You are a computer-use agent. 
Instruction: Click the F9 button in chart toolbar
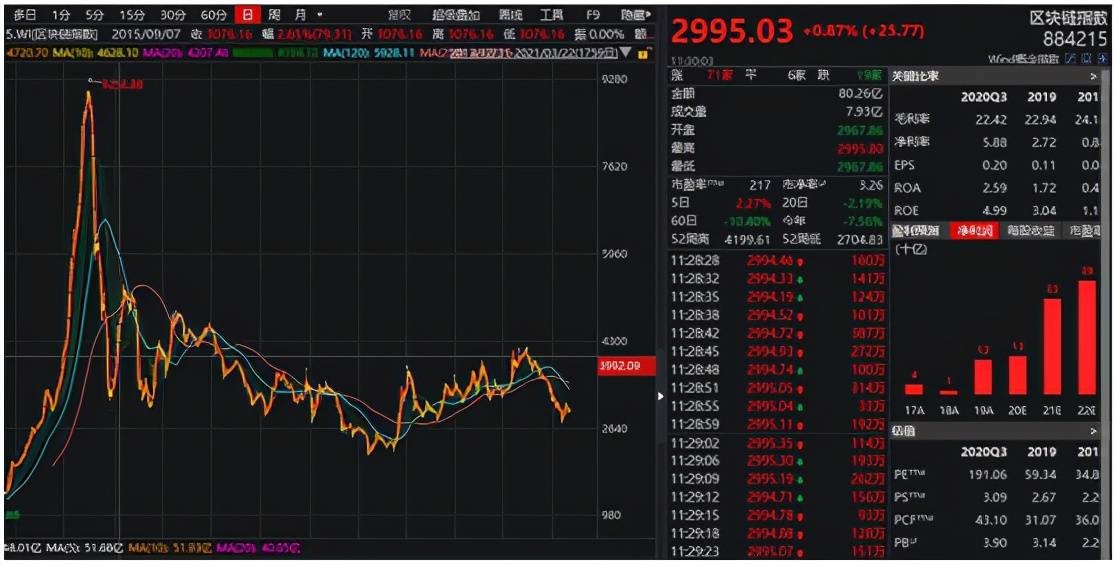(593, 15)
